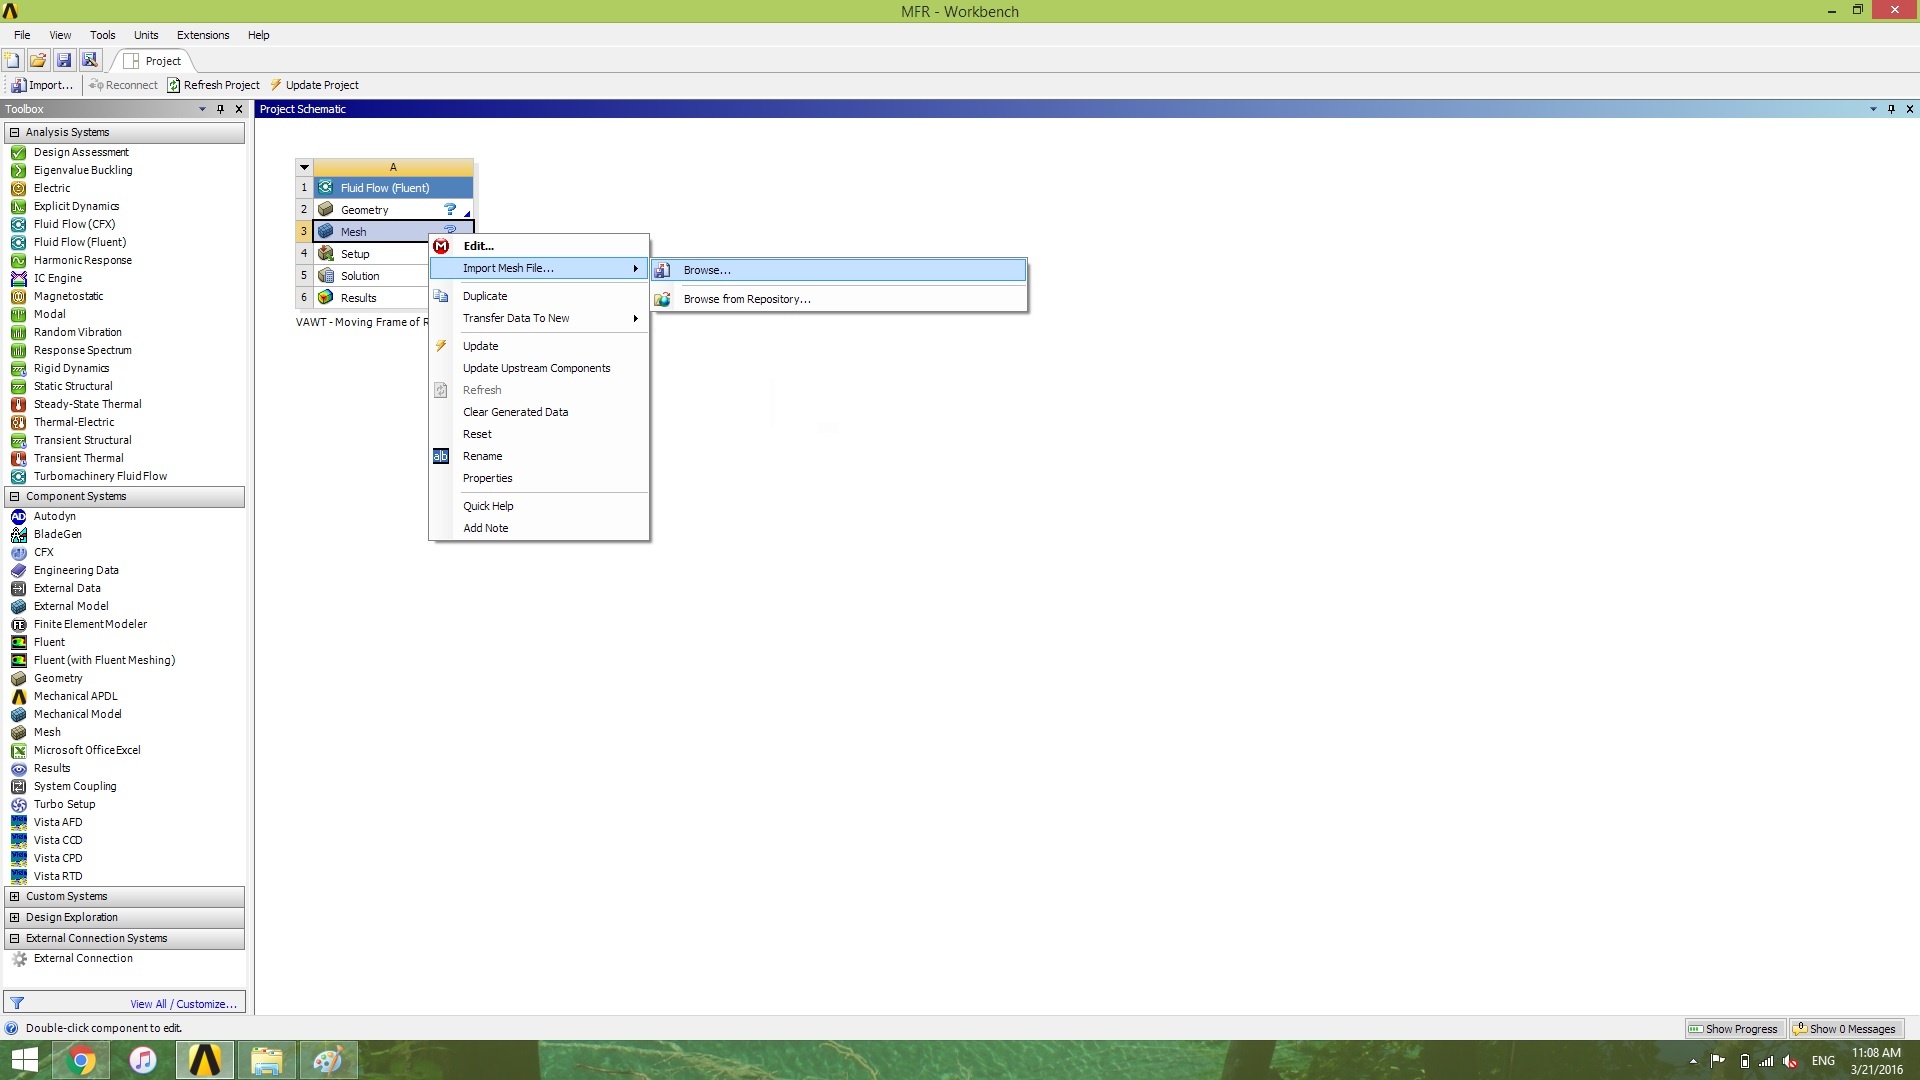
Task: Select Harmonic Response analysis system
Action: [83, 260]
